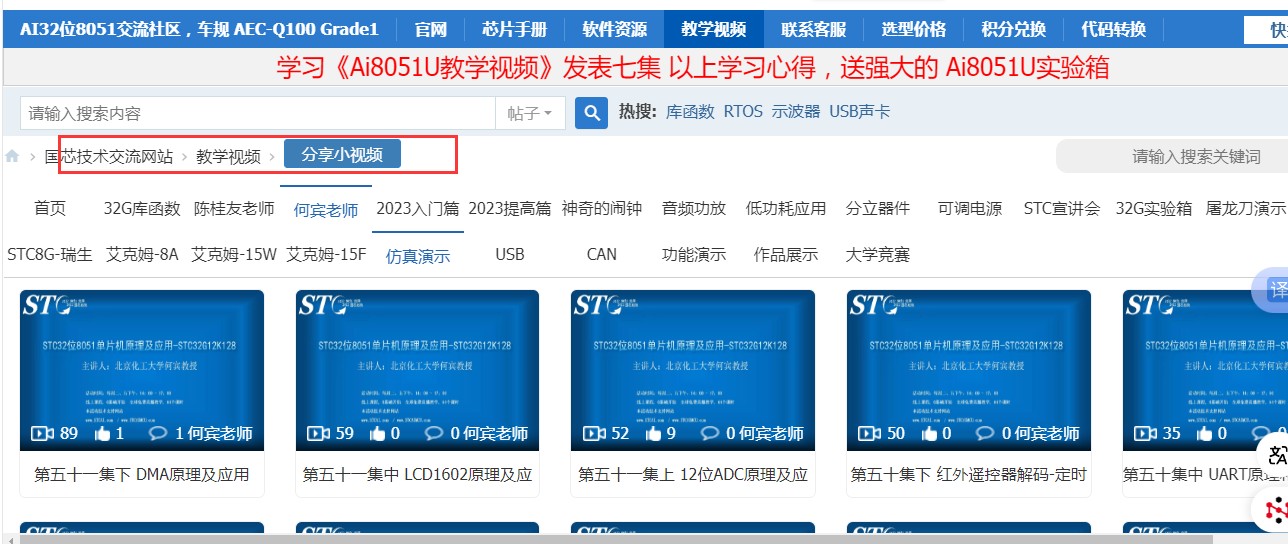The height and width of the screenshot is (544, 1288).
Task: Open the 选型价格 top navigation item
Action: (914, 29)
